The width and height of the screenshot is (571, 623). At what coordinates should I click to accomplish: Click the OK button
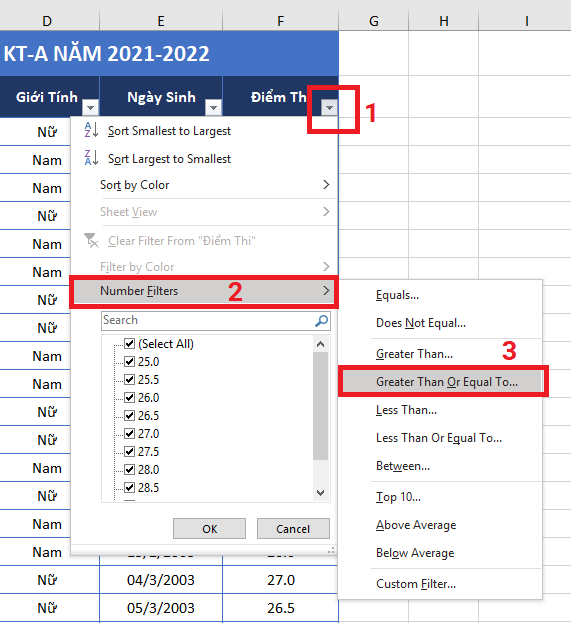point(209,528)
